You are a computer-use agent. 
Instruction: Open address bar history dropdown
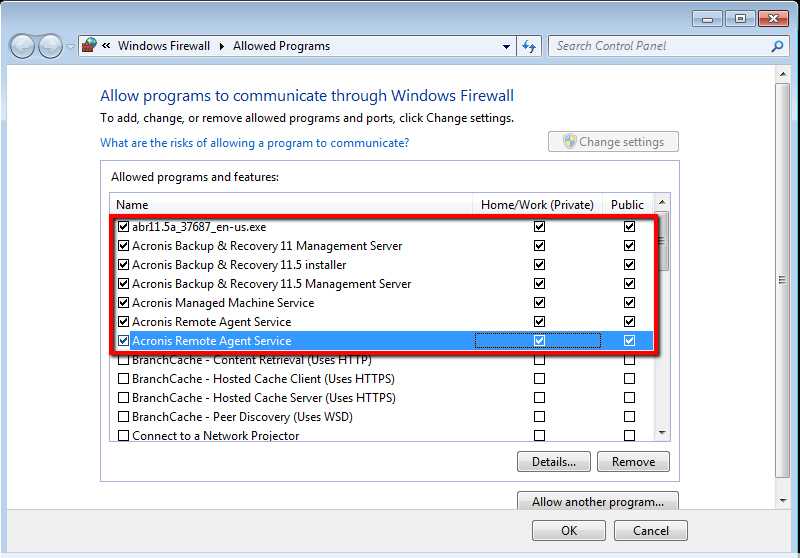coord(506,46)
